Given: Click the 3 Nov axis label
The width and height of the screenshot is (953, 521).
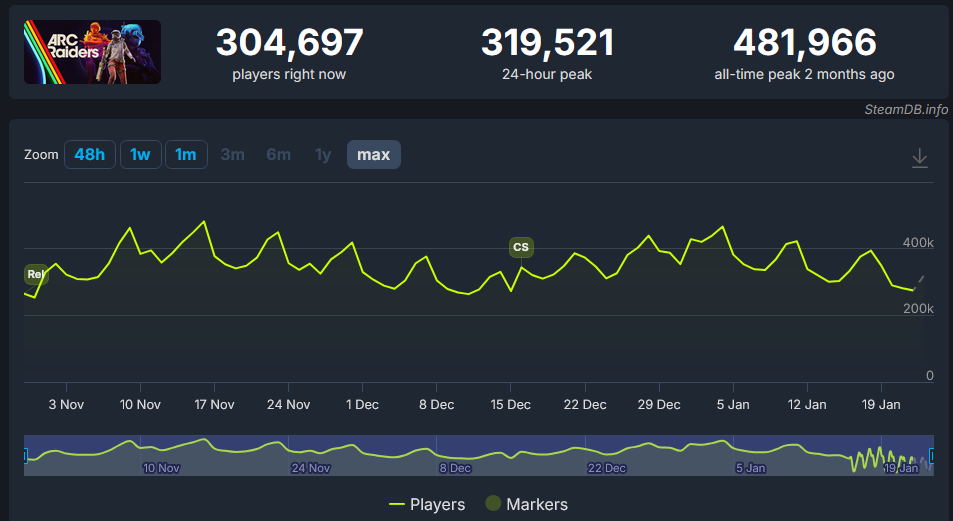Looking at the screenshot, I should [66, 404].
